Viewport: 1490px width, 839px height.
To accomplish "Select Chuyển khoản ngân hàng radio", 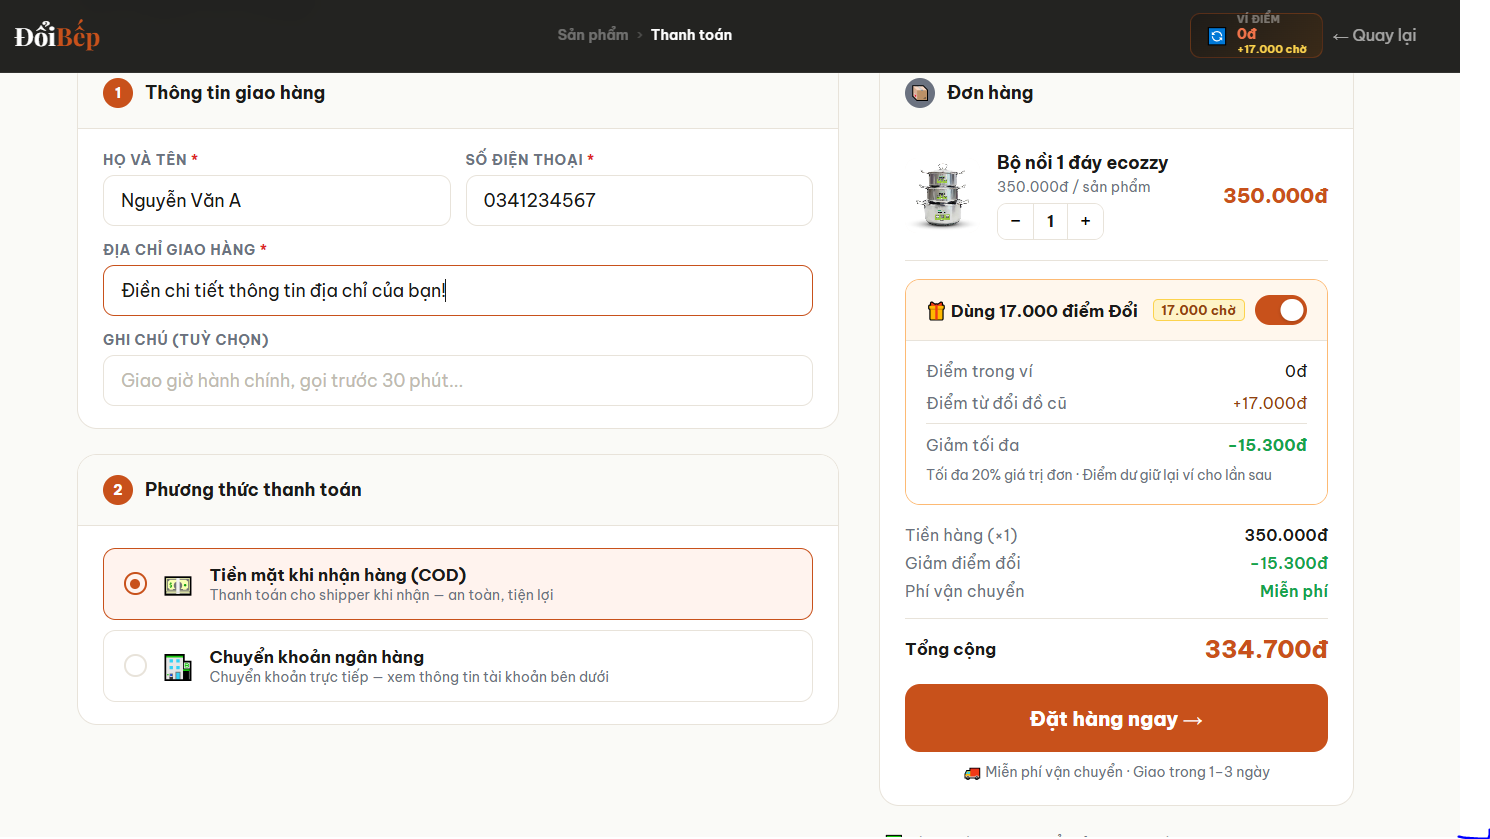I will pyautogui.click(x=135, y=666).
